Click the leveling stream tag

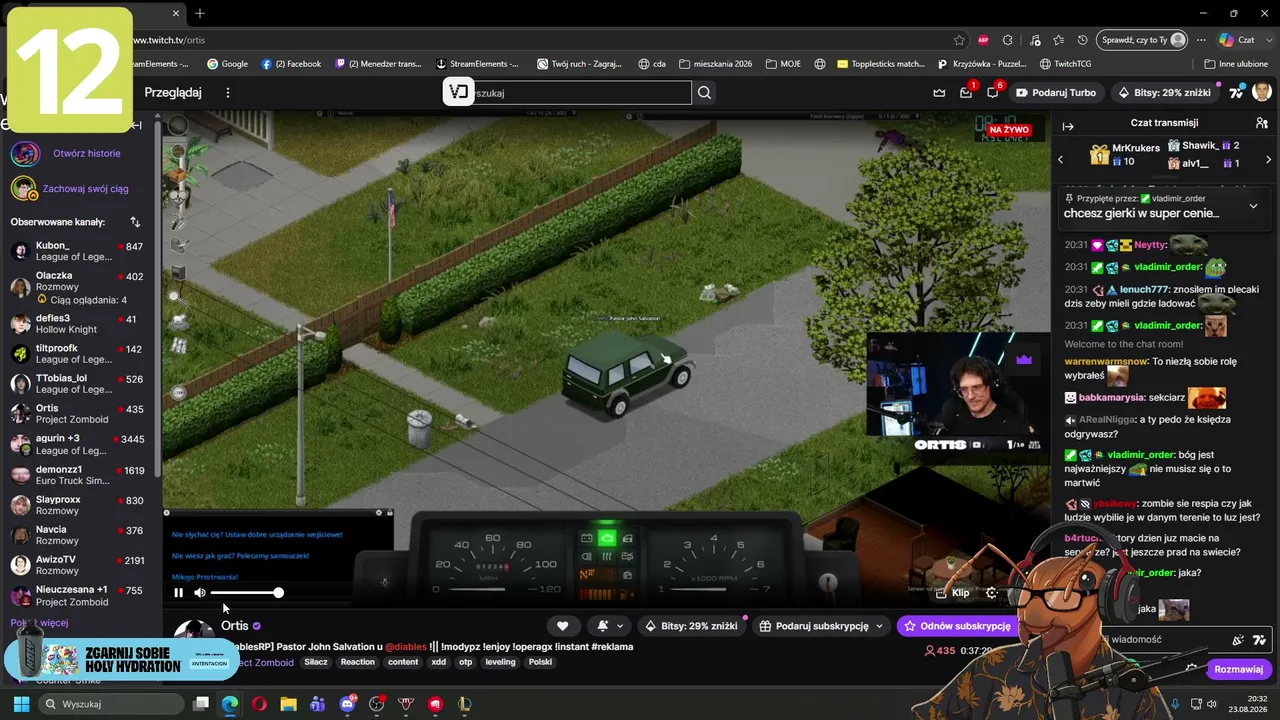(500, 662)
